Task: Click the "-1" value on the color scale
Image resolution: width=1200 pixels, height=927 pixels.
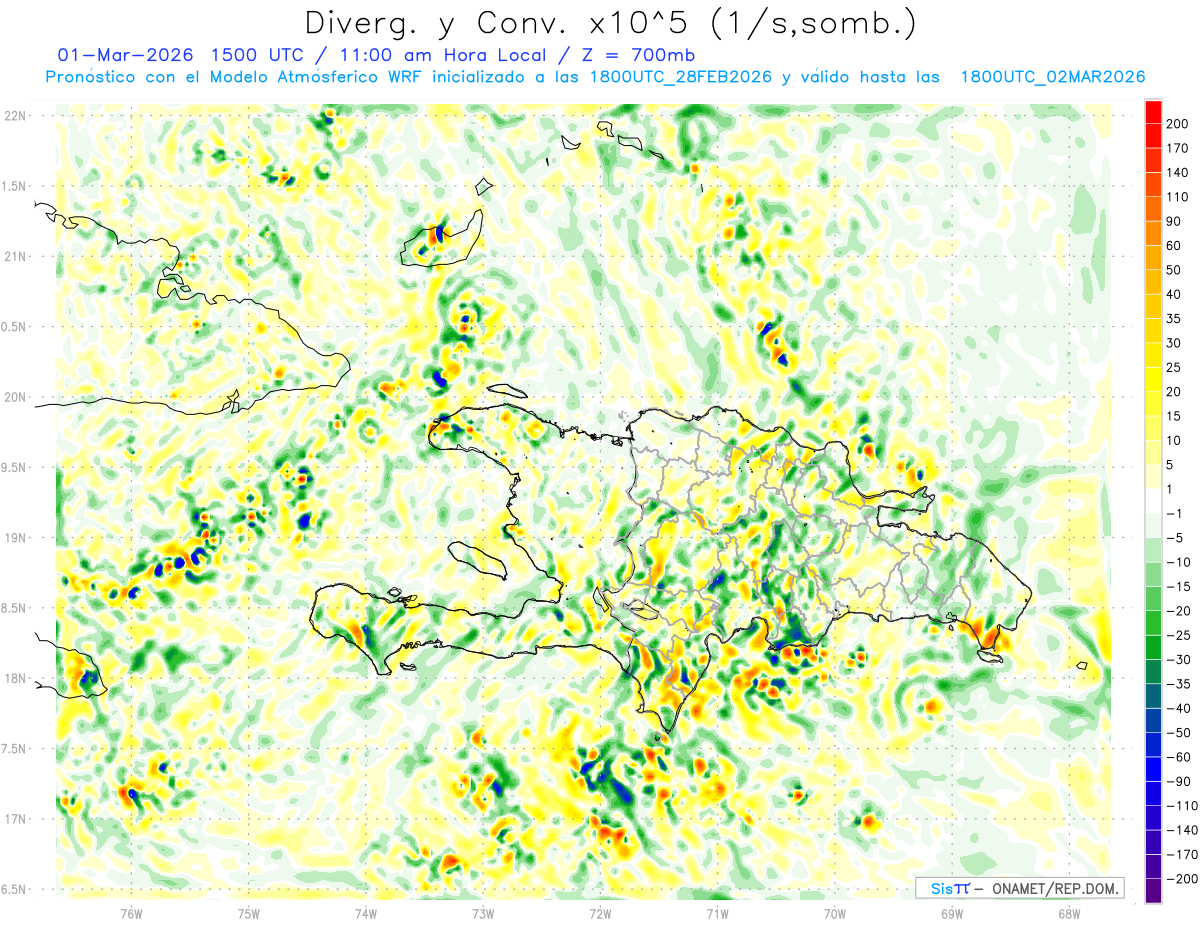Action: [1174, 514]
